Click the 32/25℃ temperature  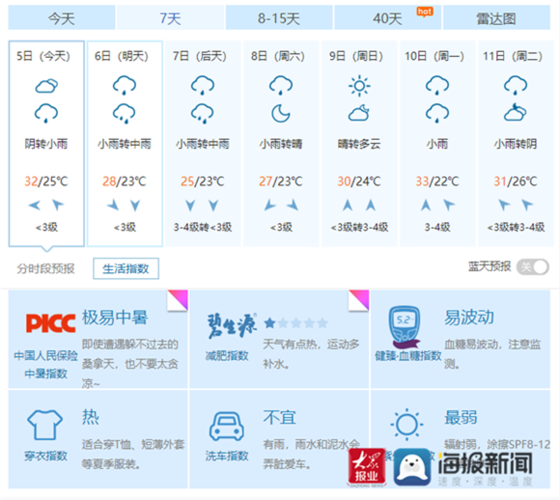click(x=46, y=181)
